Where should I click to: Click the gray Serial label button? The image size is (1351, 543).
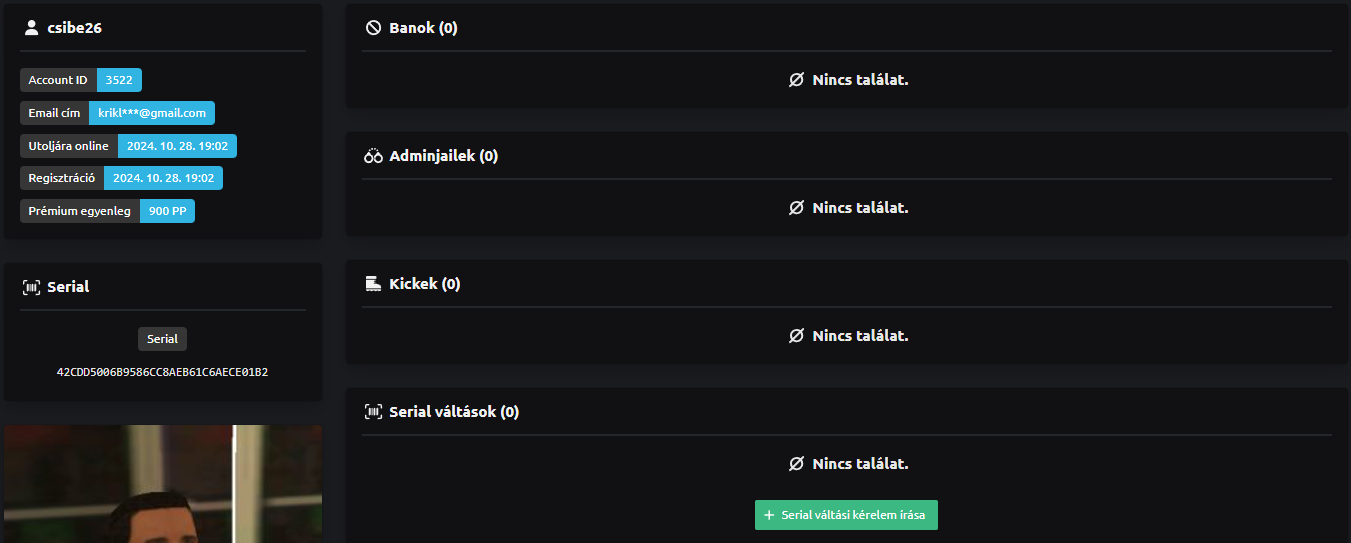(x=162, y=339)
